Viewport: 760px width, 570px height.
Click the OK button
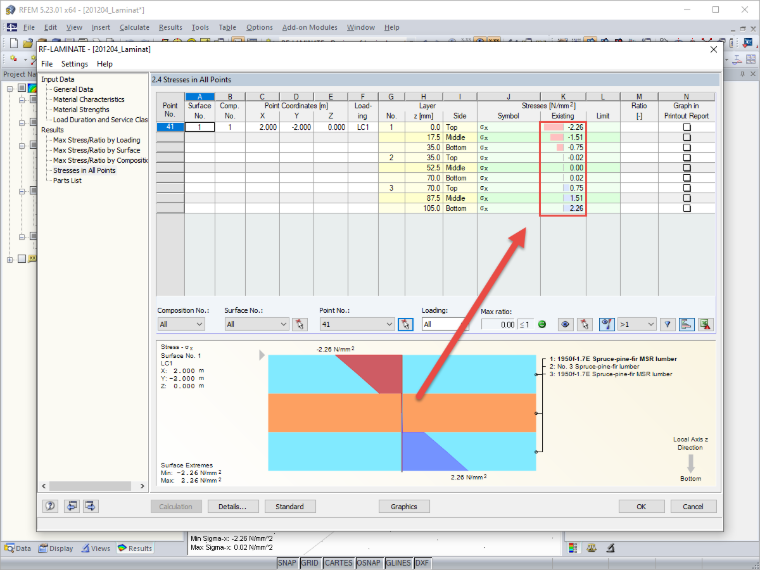click(x=641, y=506)
